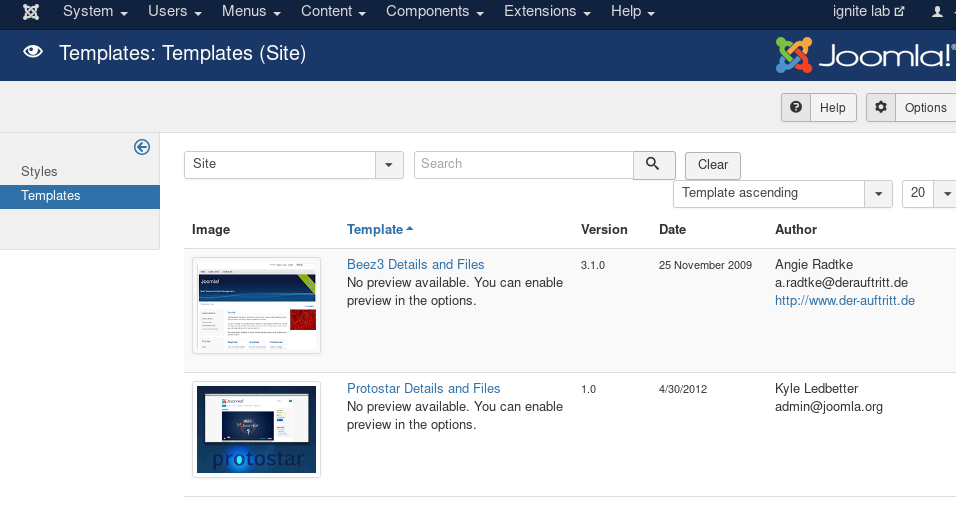Open the ignite lab site link
This screenshot has width=956, height=521.
(x=868, y=12)
